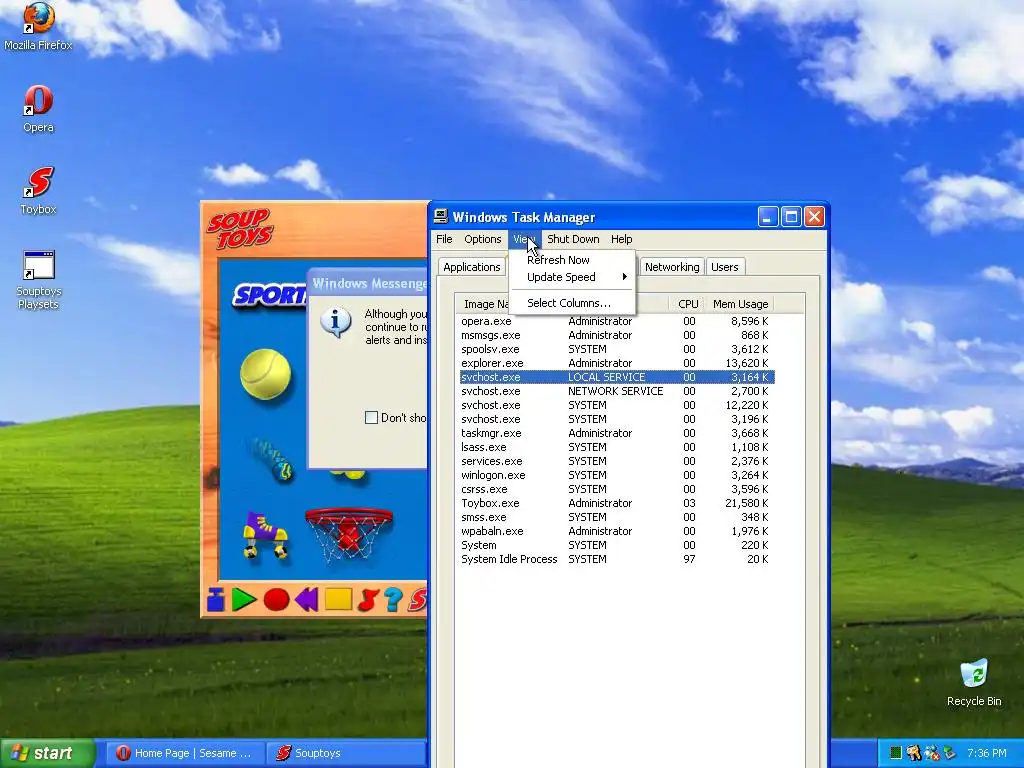Click the Task Manager title bar icon
1024x768 pixels.
[x=441, y=216]
